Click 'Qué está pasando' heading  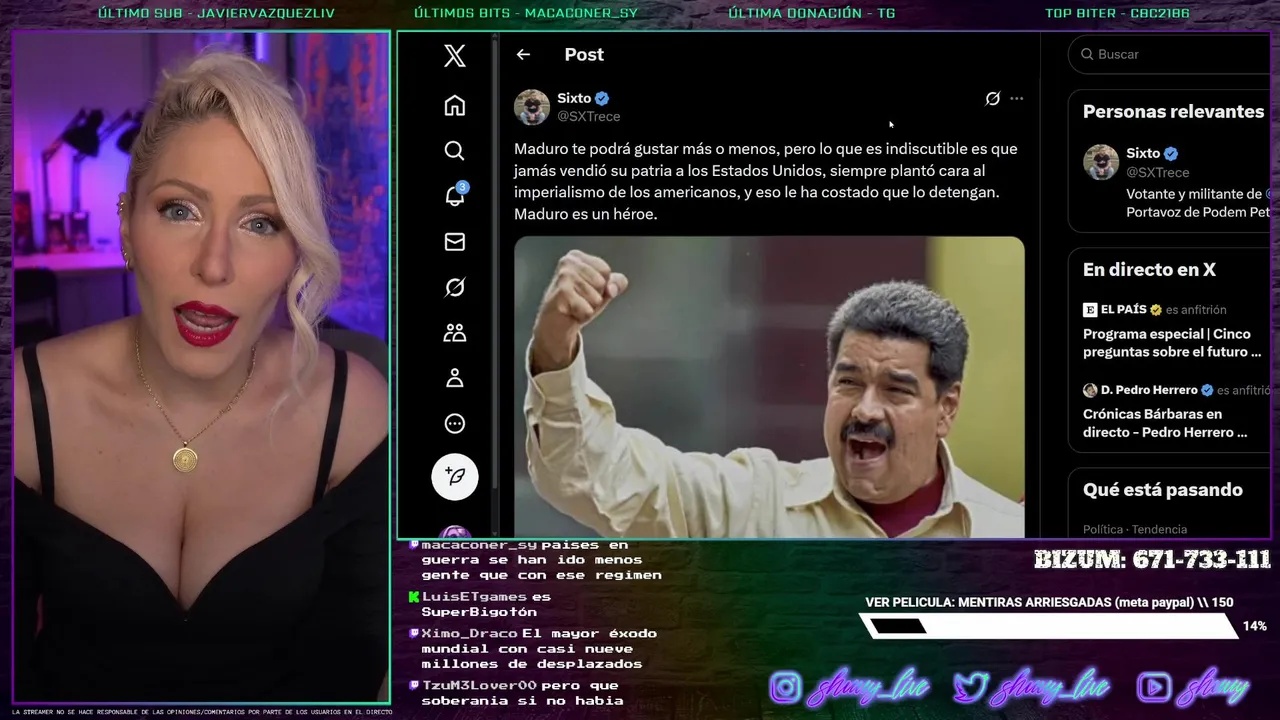[x=1162, y=489]
